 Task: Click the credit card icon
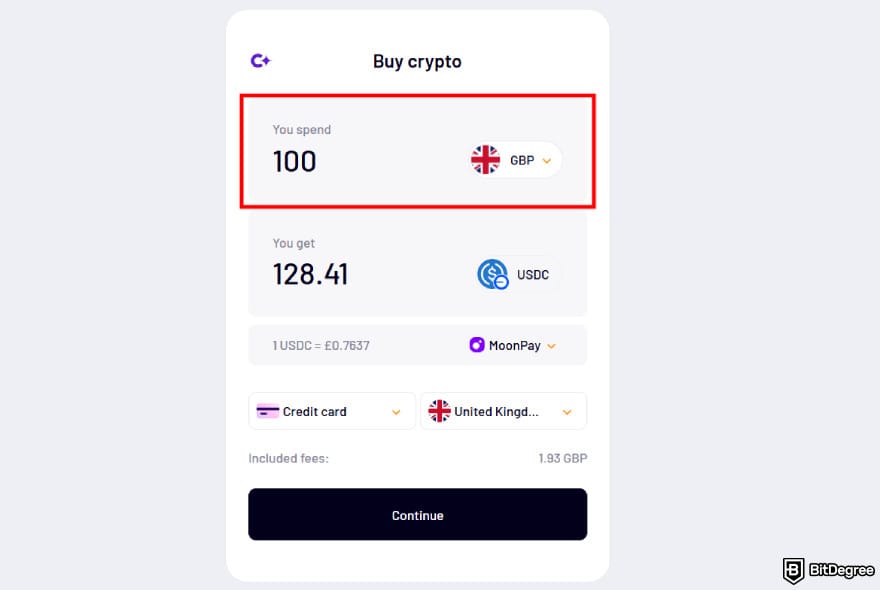pos(267,410)
